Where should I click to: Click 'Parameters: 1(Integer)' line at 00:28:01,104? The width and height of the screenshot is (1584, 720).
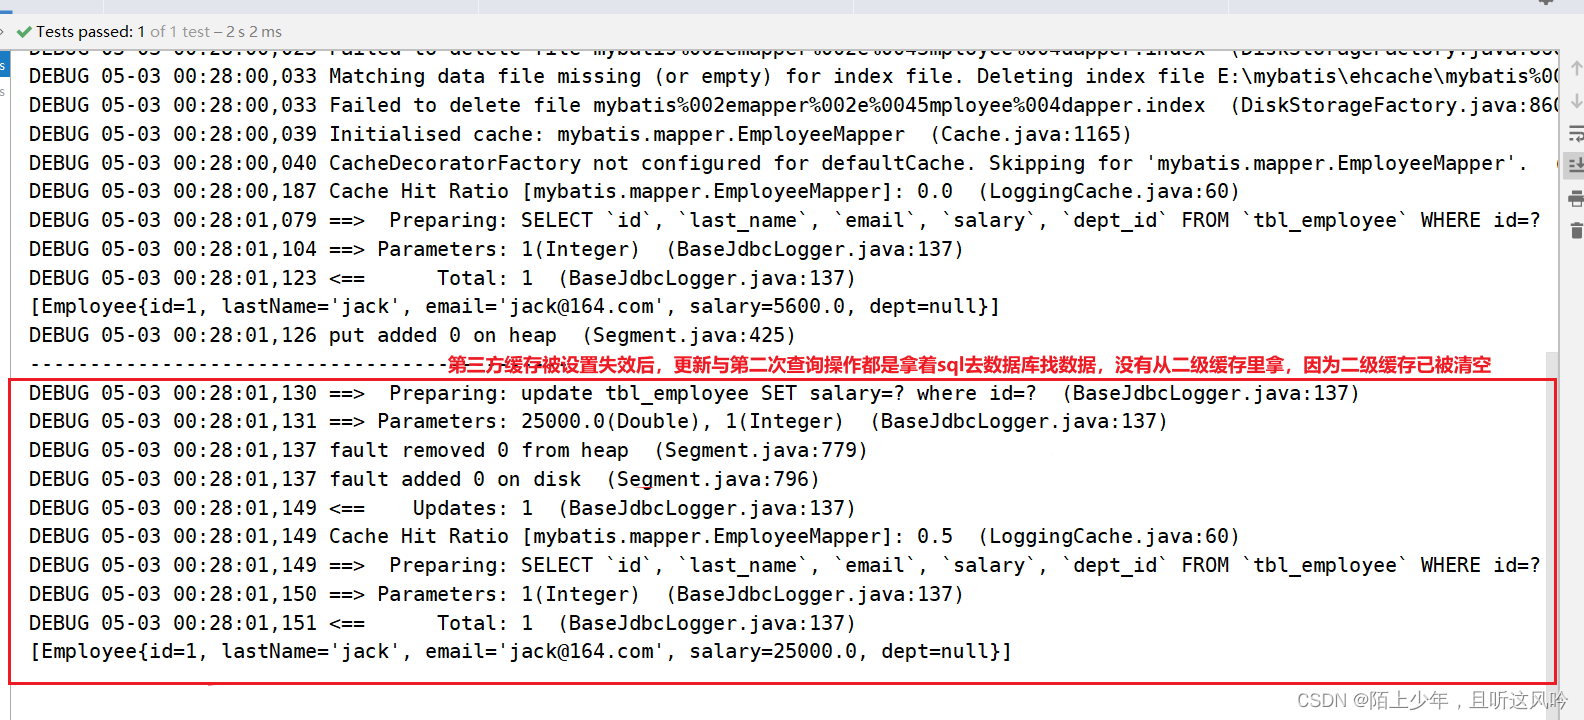496,250
